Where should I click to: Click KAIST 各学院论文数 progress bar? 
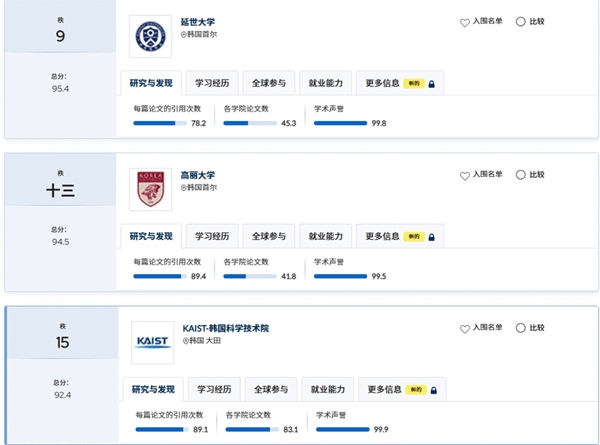[252, 429]
